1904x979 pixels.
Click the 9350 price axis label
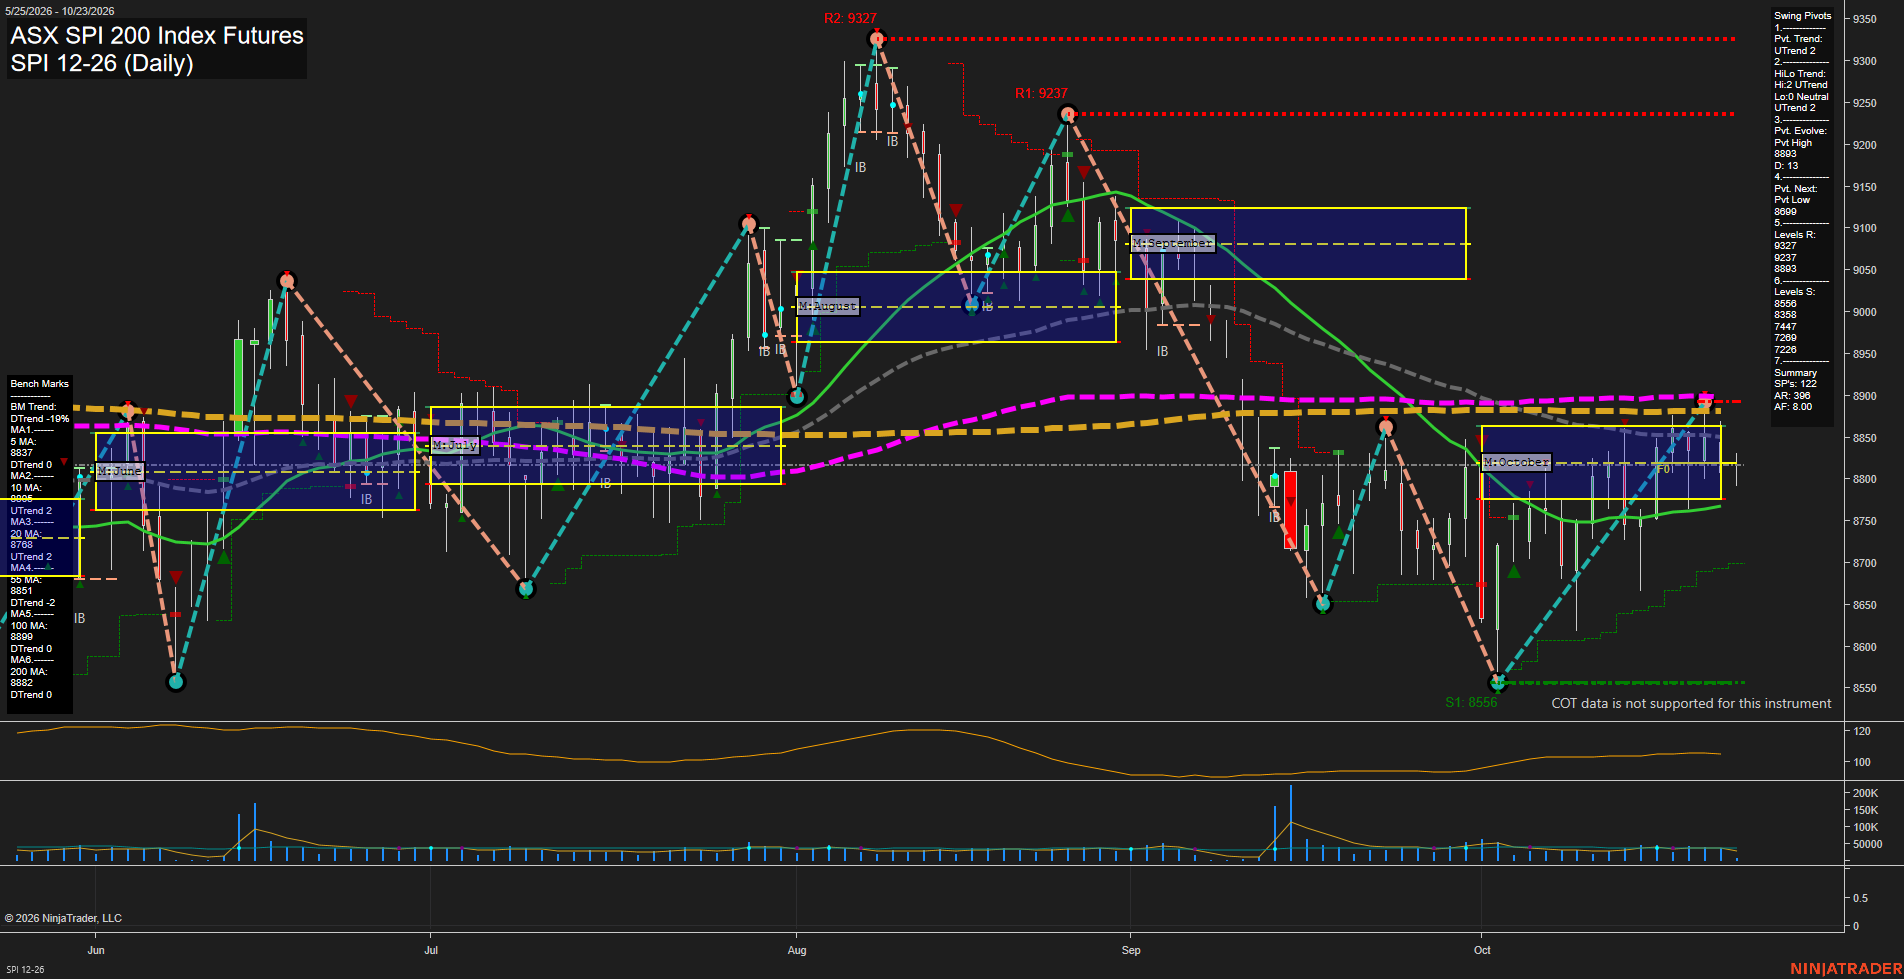[x=1865, y=19]
